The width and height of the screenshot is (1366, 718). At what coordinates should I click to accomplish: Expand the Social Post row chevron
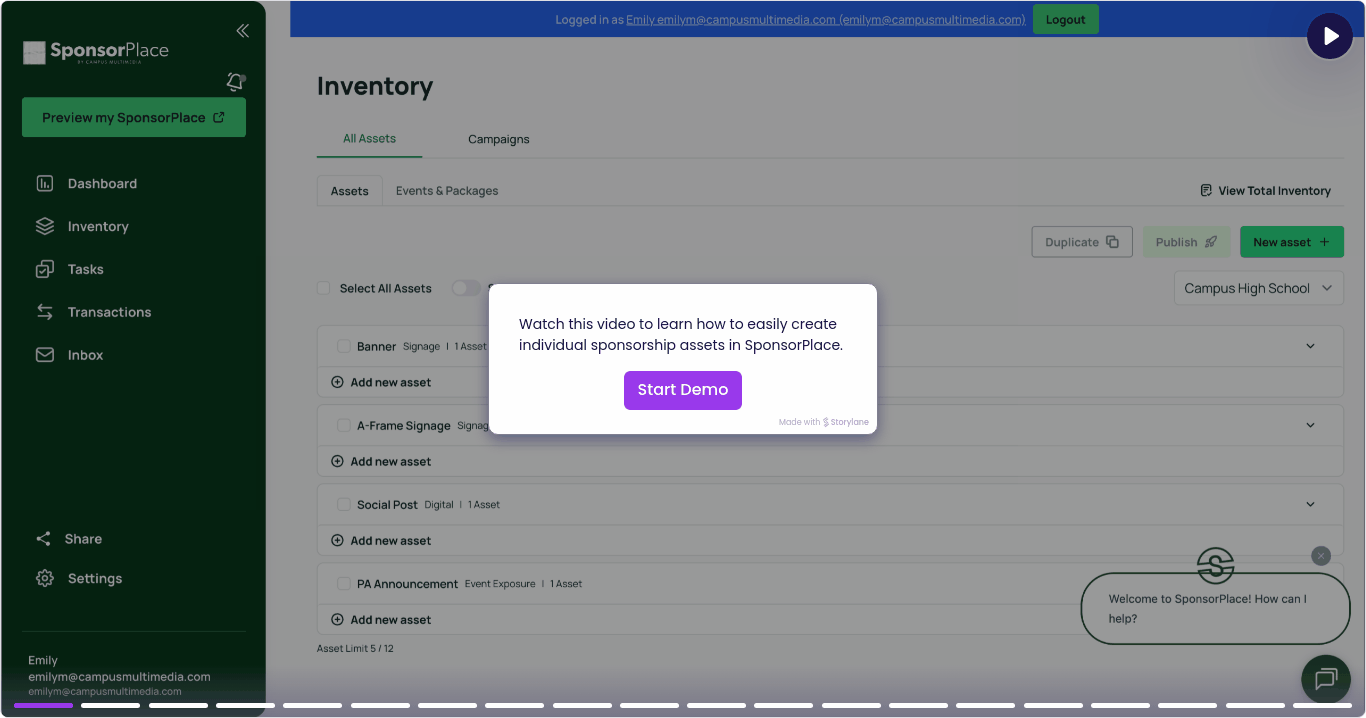pos(1311,504)
